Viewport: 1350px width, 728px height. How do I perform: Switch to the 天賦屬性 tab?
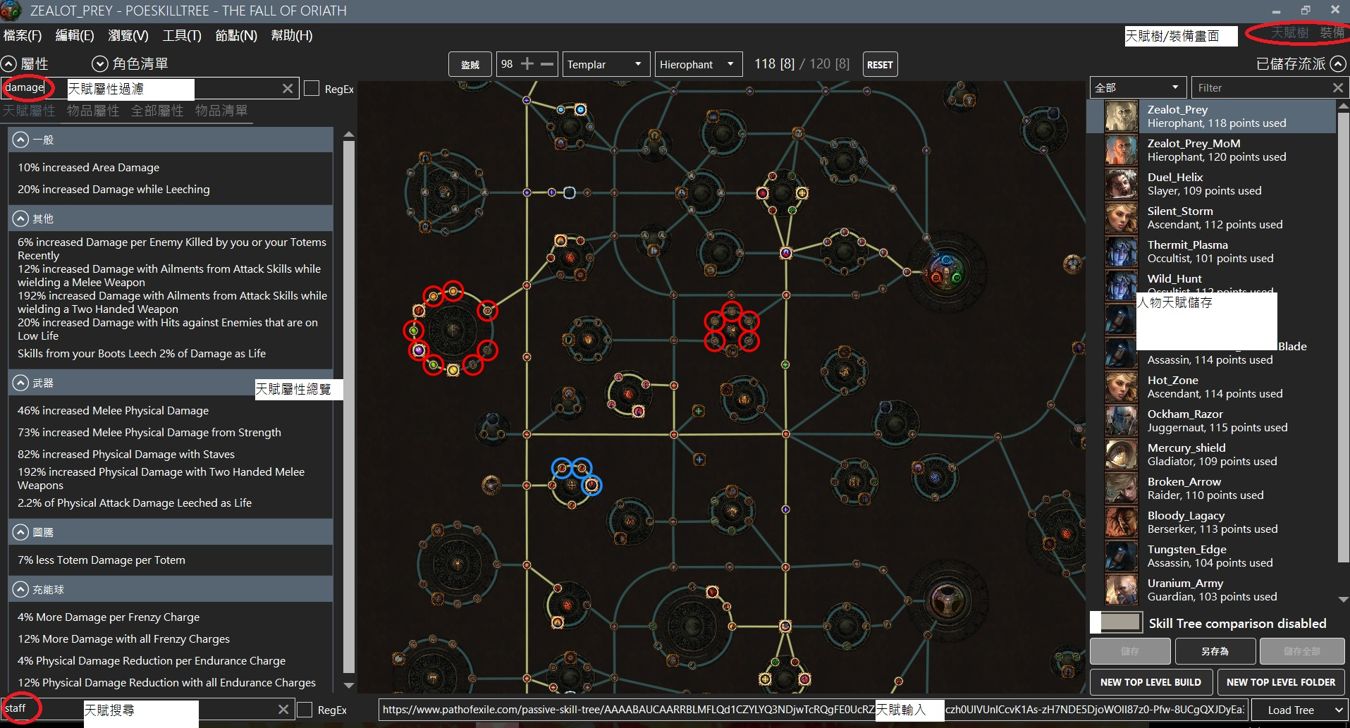[29, 111]
